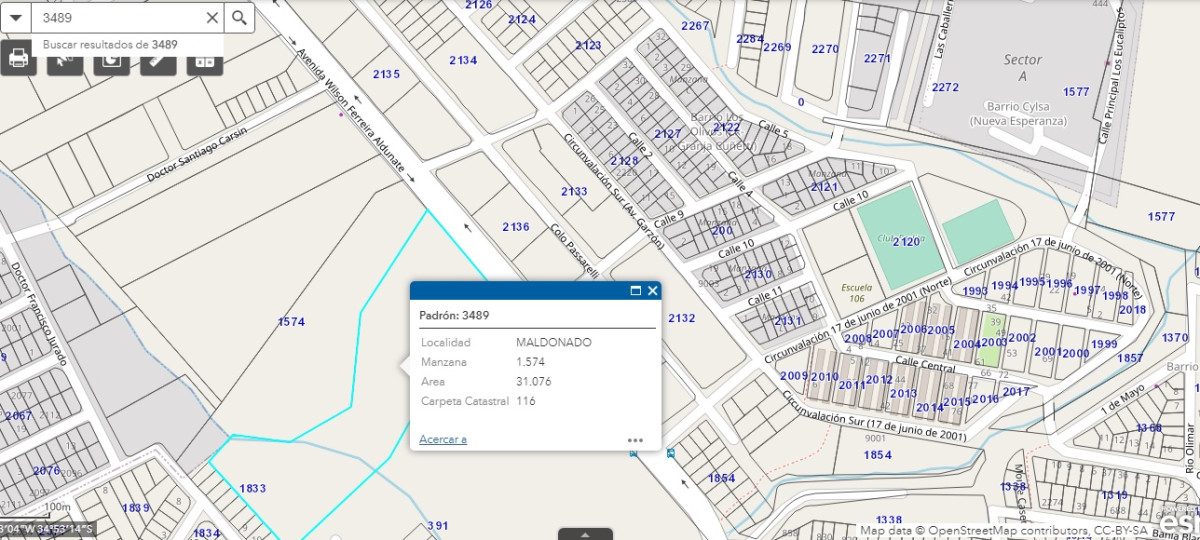Image resolution: width=1200 pixels, height=540 pixels.
Task: Open the search source dropdown arrow
Action: click(x=15, y=17)
